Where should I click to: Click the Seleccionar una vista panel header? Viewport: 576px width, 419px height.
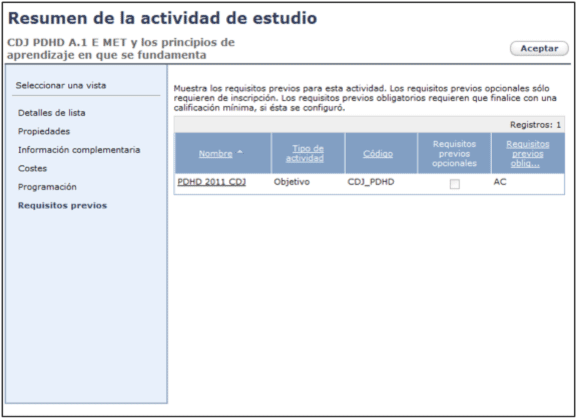coord(61,86)
